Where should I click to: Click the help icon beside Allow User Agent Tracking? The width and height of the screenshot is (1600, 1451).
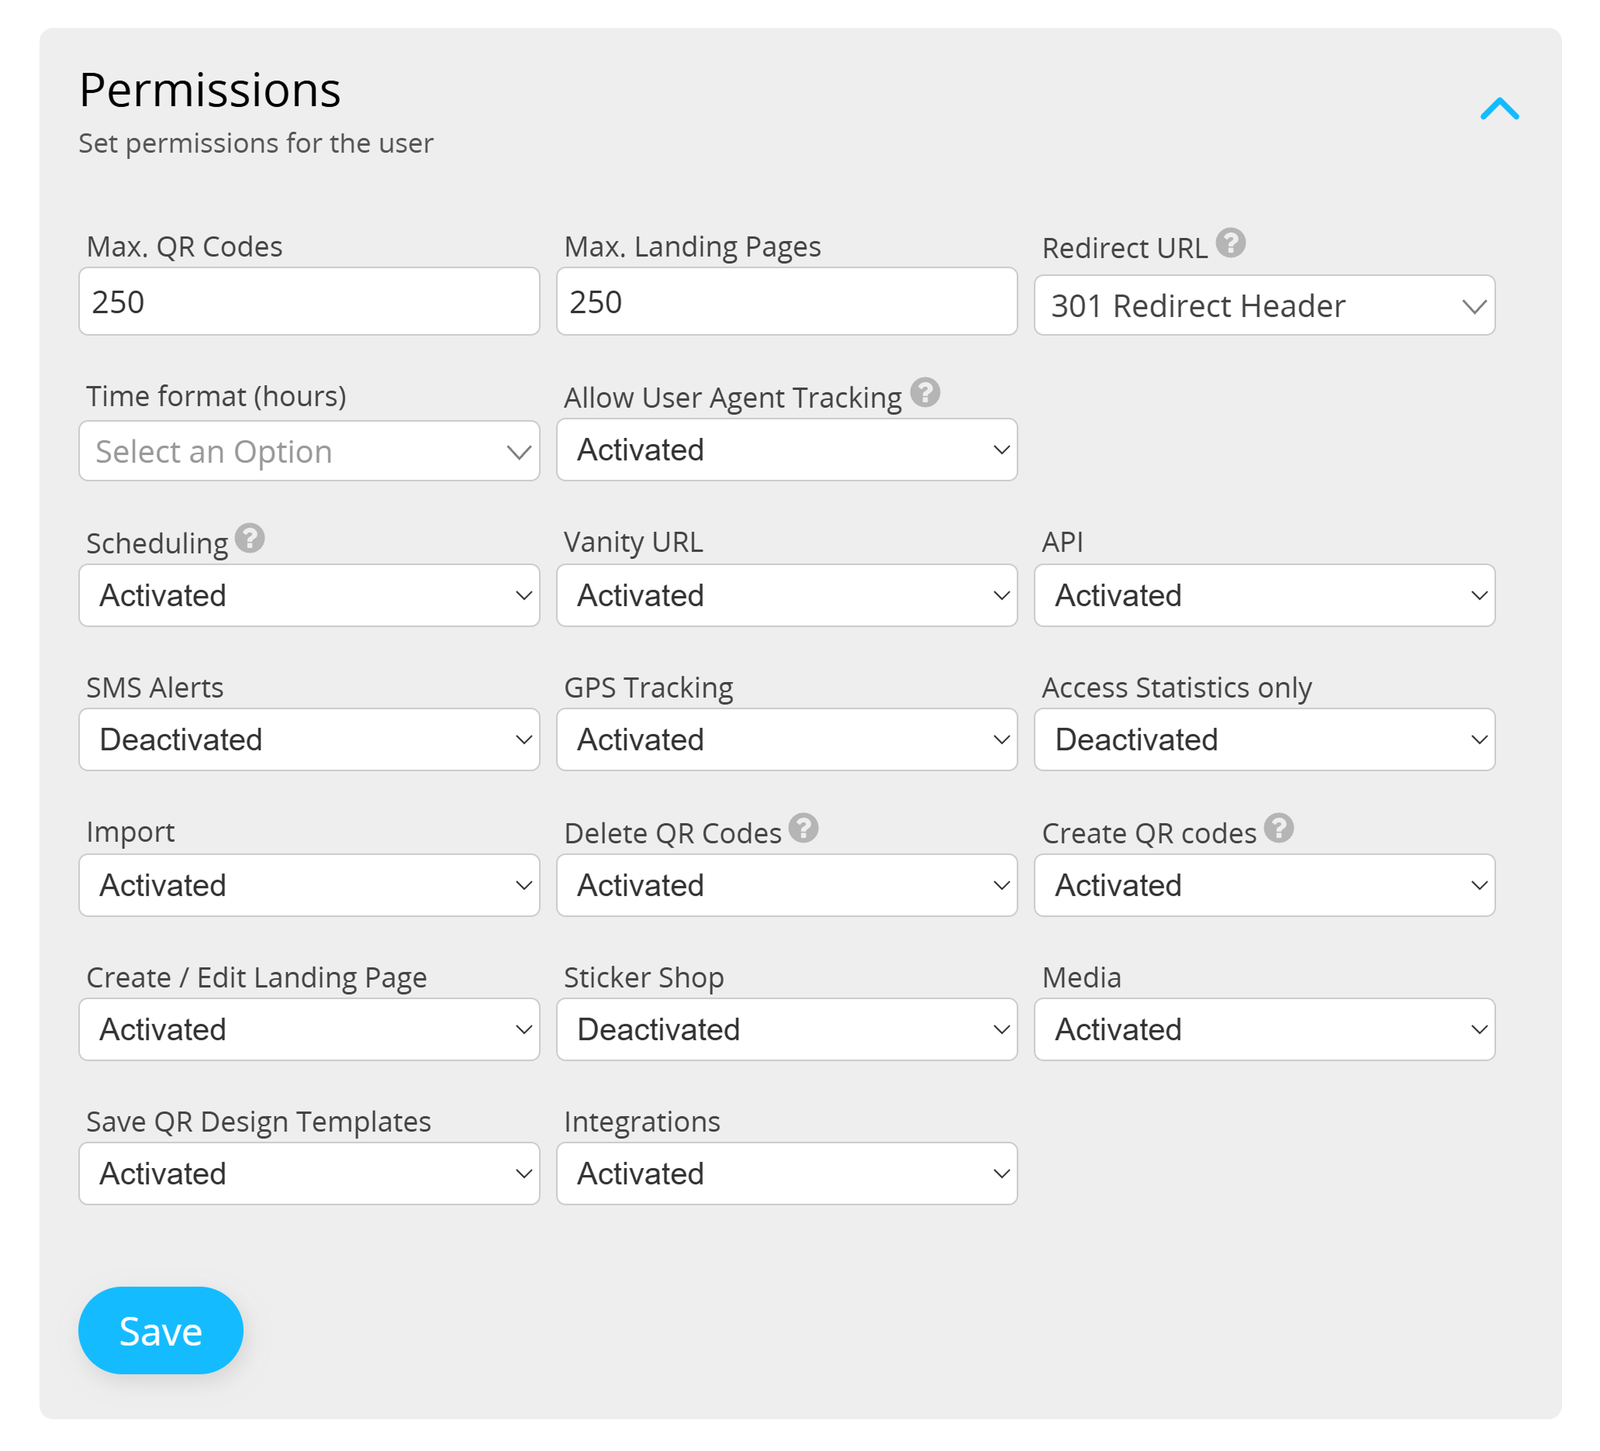point(926,393)
